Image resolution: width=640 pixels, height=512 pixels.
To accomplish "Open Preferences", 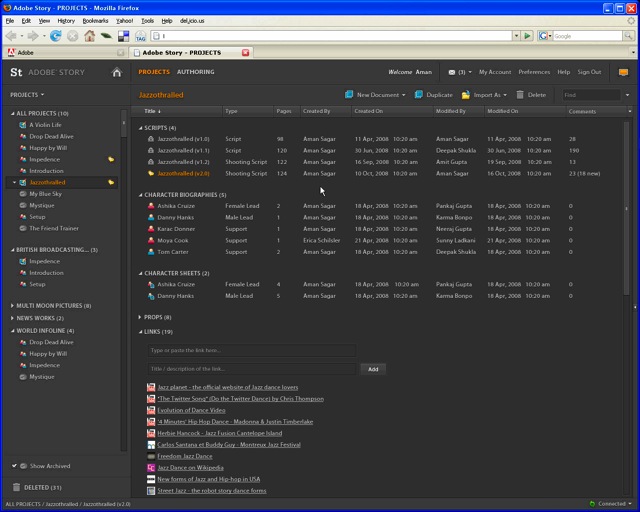I will [534, 72].
